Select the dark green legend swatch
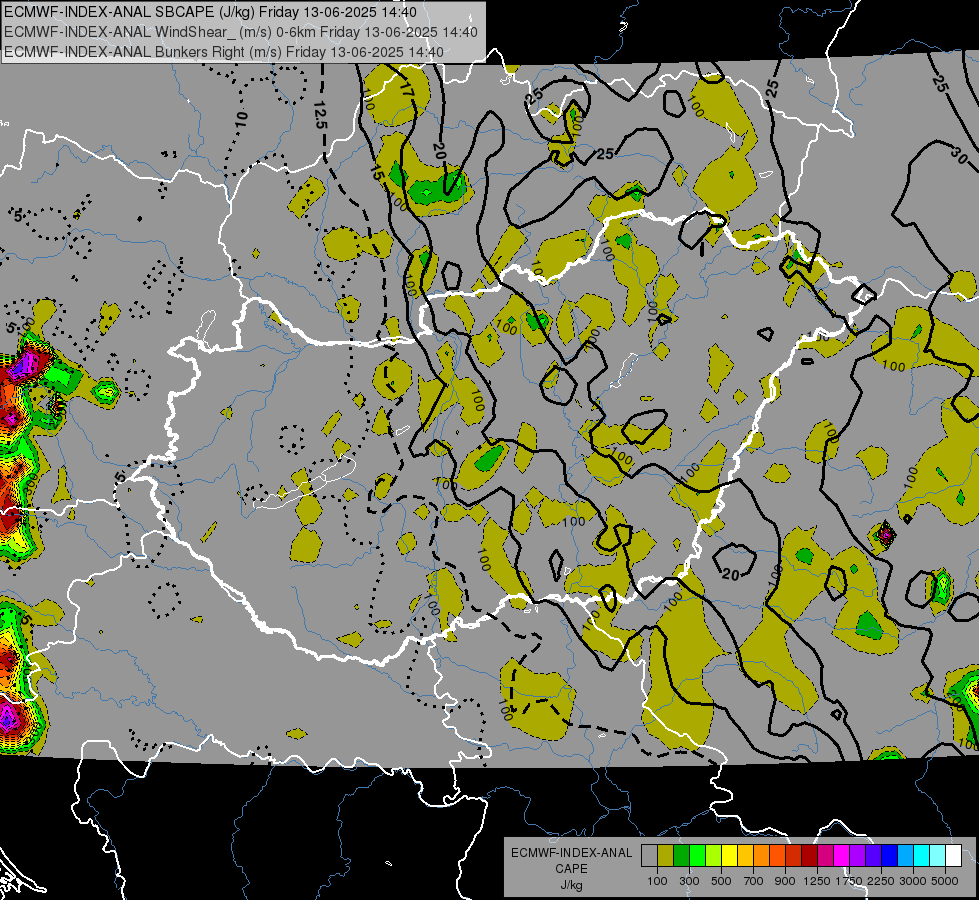979x900 pixels. pos(681,855)
